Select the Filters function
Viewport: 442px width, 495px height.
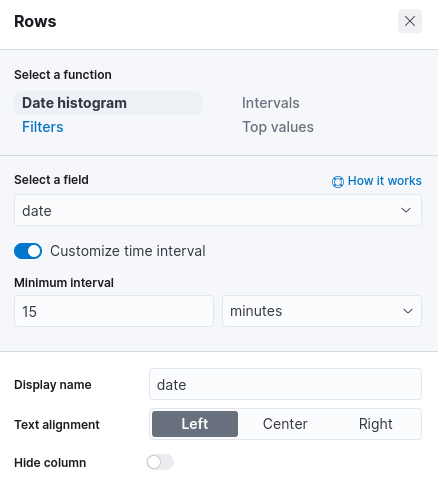pyautogui.click(x=43, y=127)
